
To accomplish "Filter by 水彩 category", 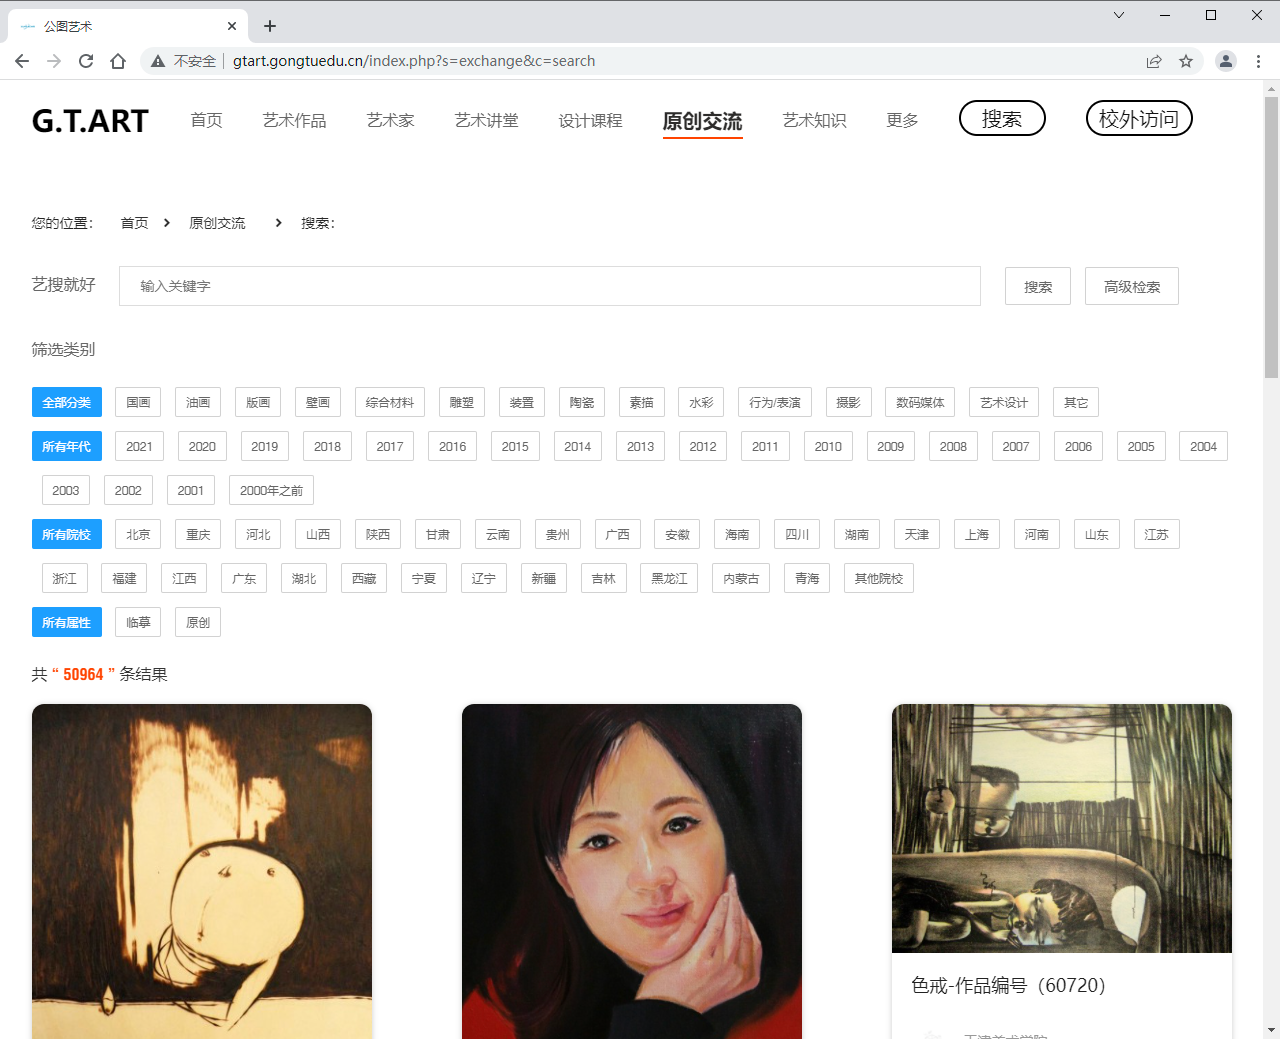I will [x=701, y=402].
